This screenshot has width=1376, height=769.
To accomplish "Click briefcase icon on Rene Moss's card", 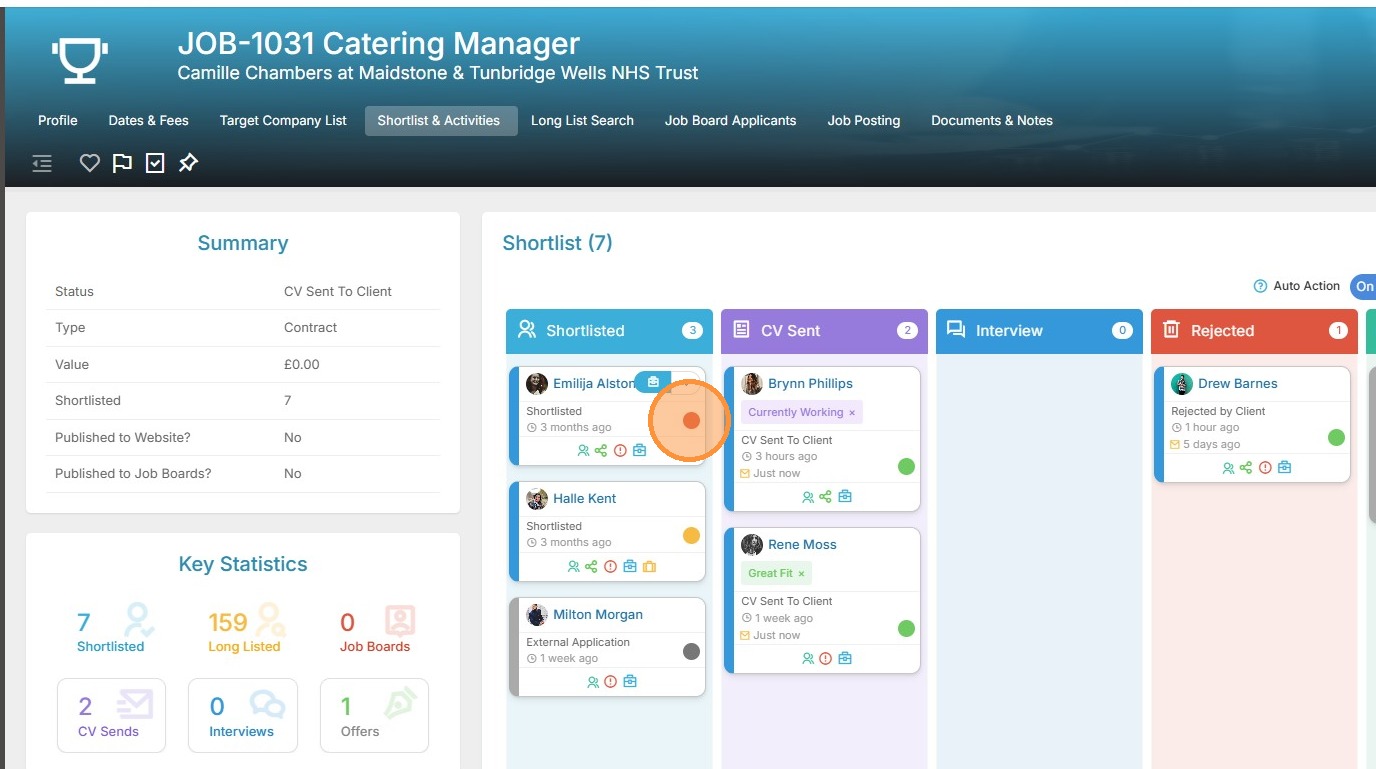I will (x=845, y=659).
